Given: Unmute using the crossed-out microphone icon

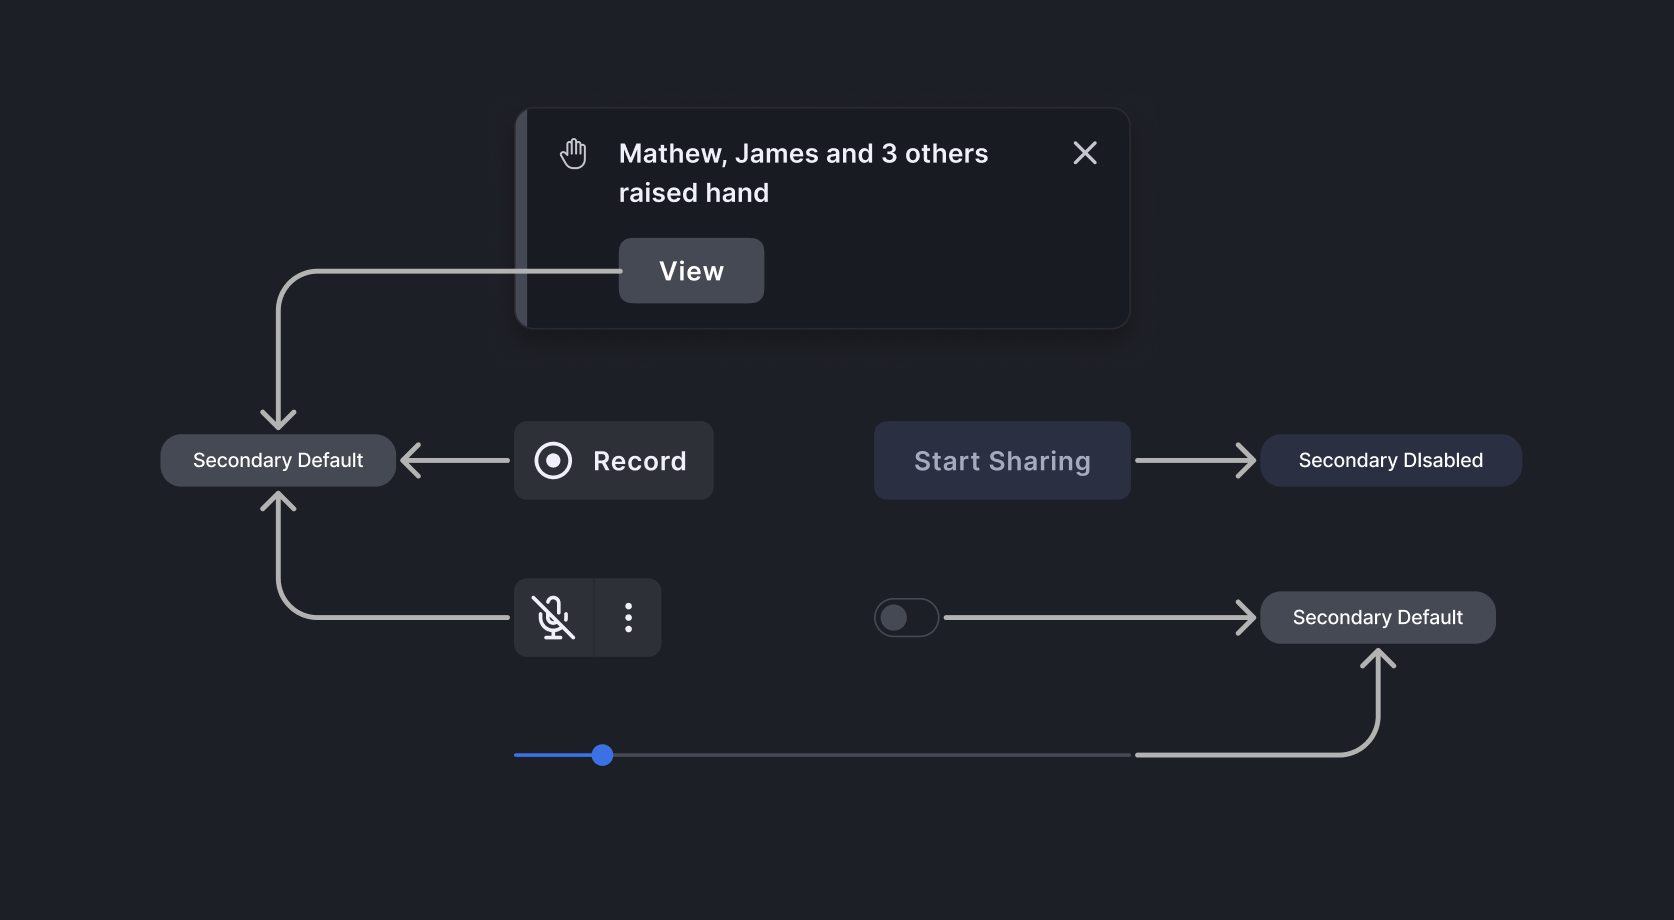Looking at the screenshot, I should click(553, 618).
